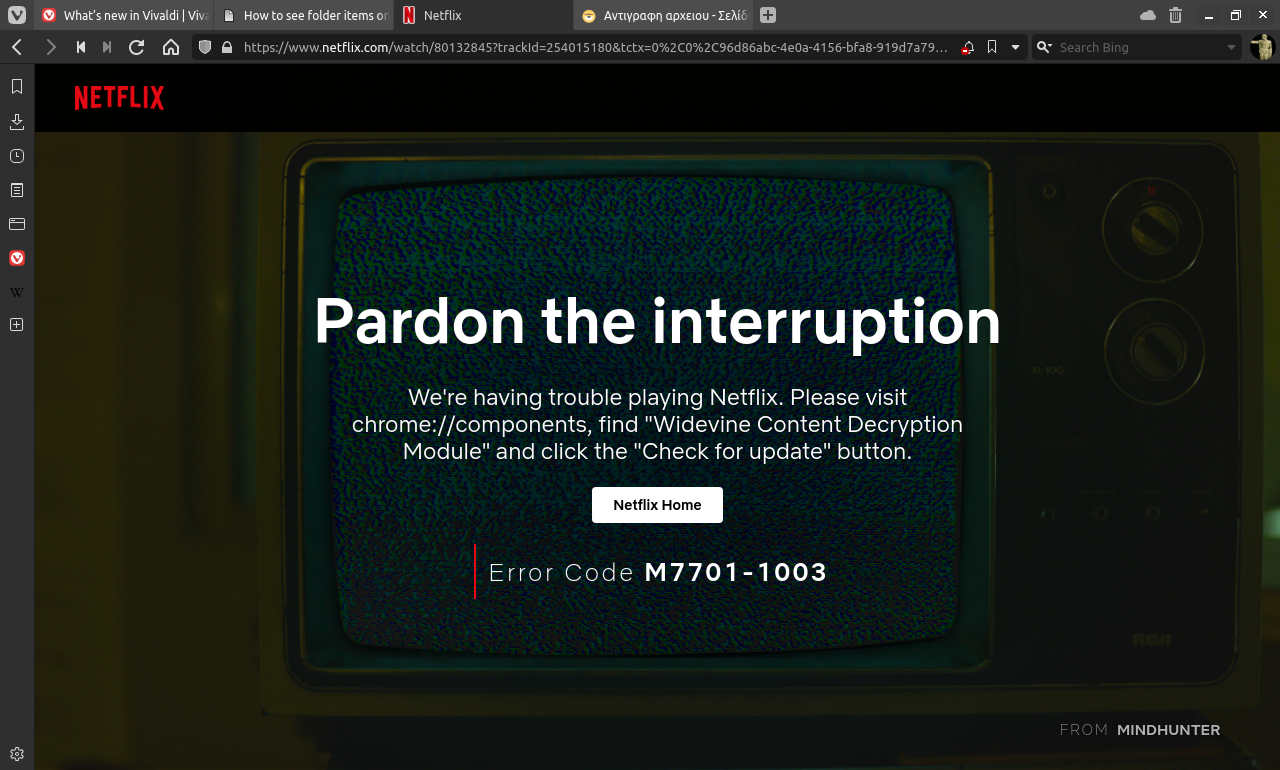This screenshot has height=770, width=1280.
Task: Switch to What's new in Vivaldi tab
Action: (124, 15)
